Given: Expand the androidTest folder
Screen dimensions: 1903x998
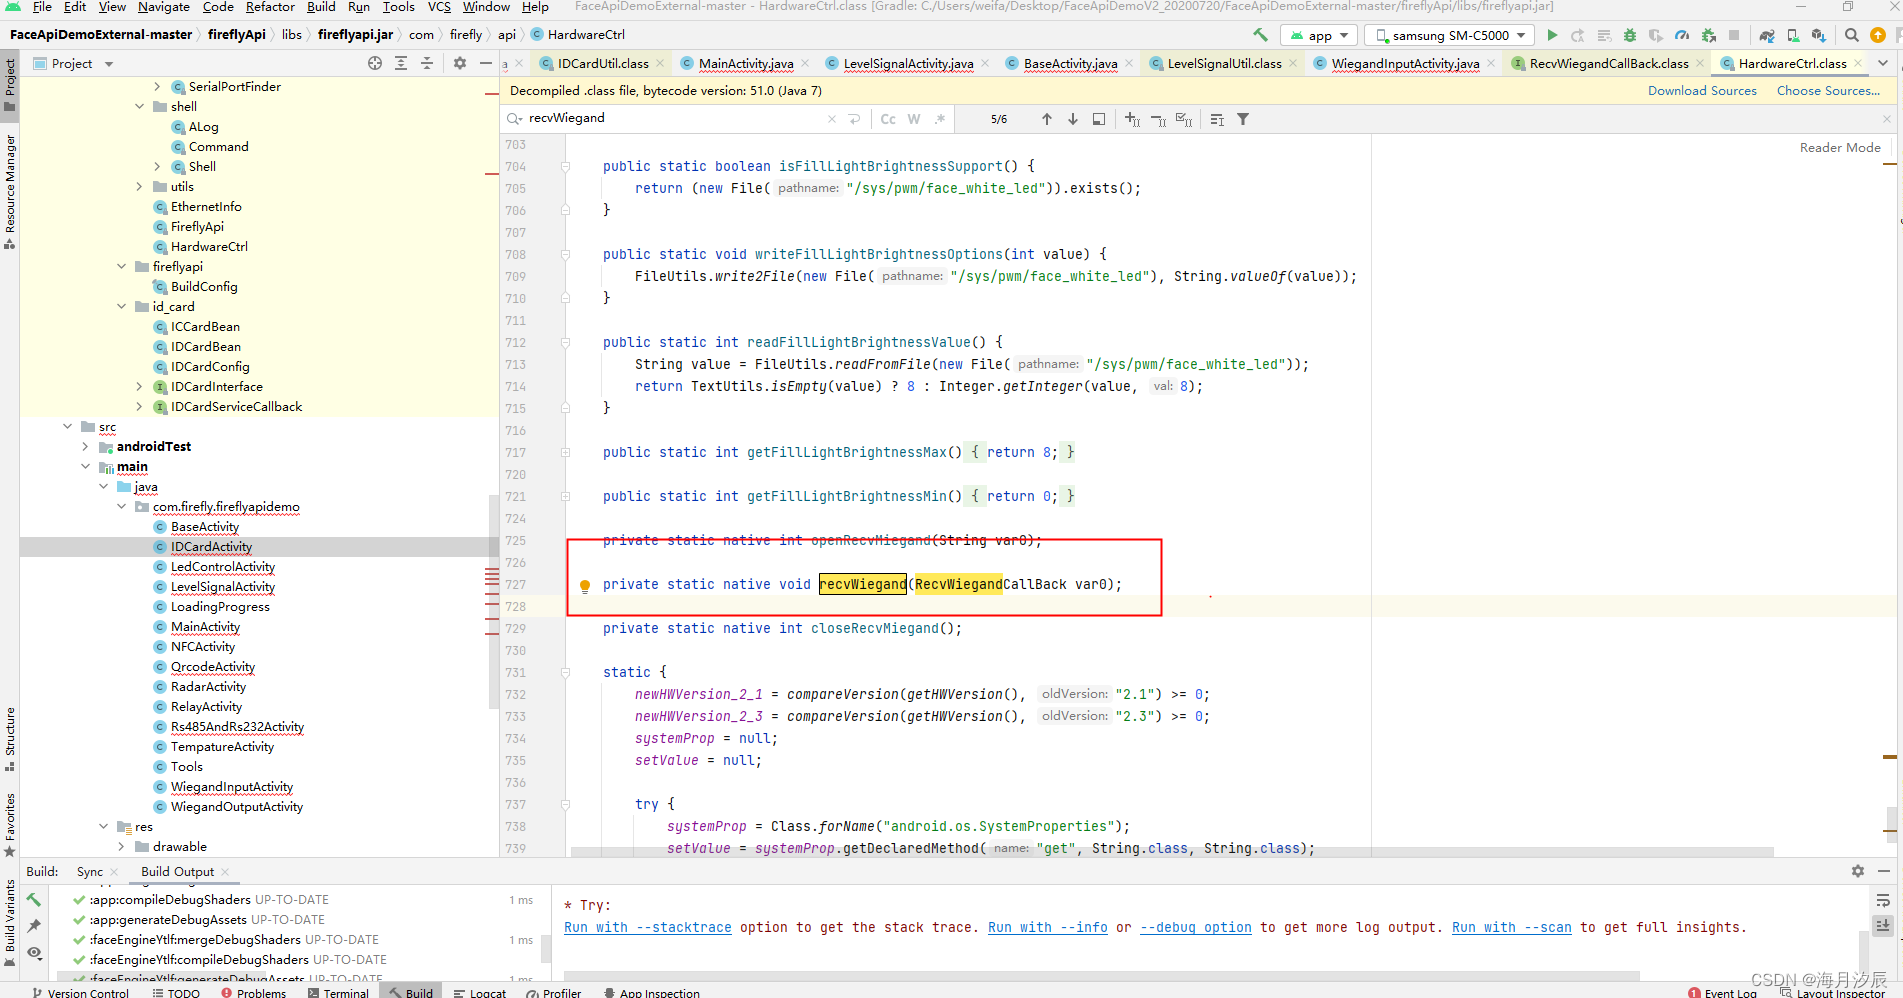Looking at the screenshot, I should tap(86, 446).
